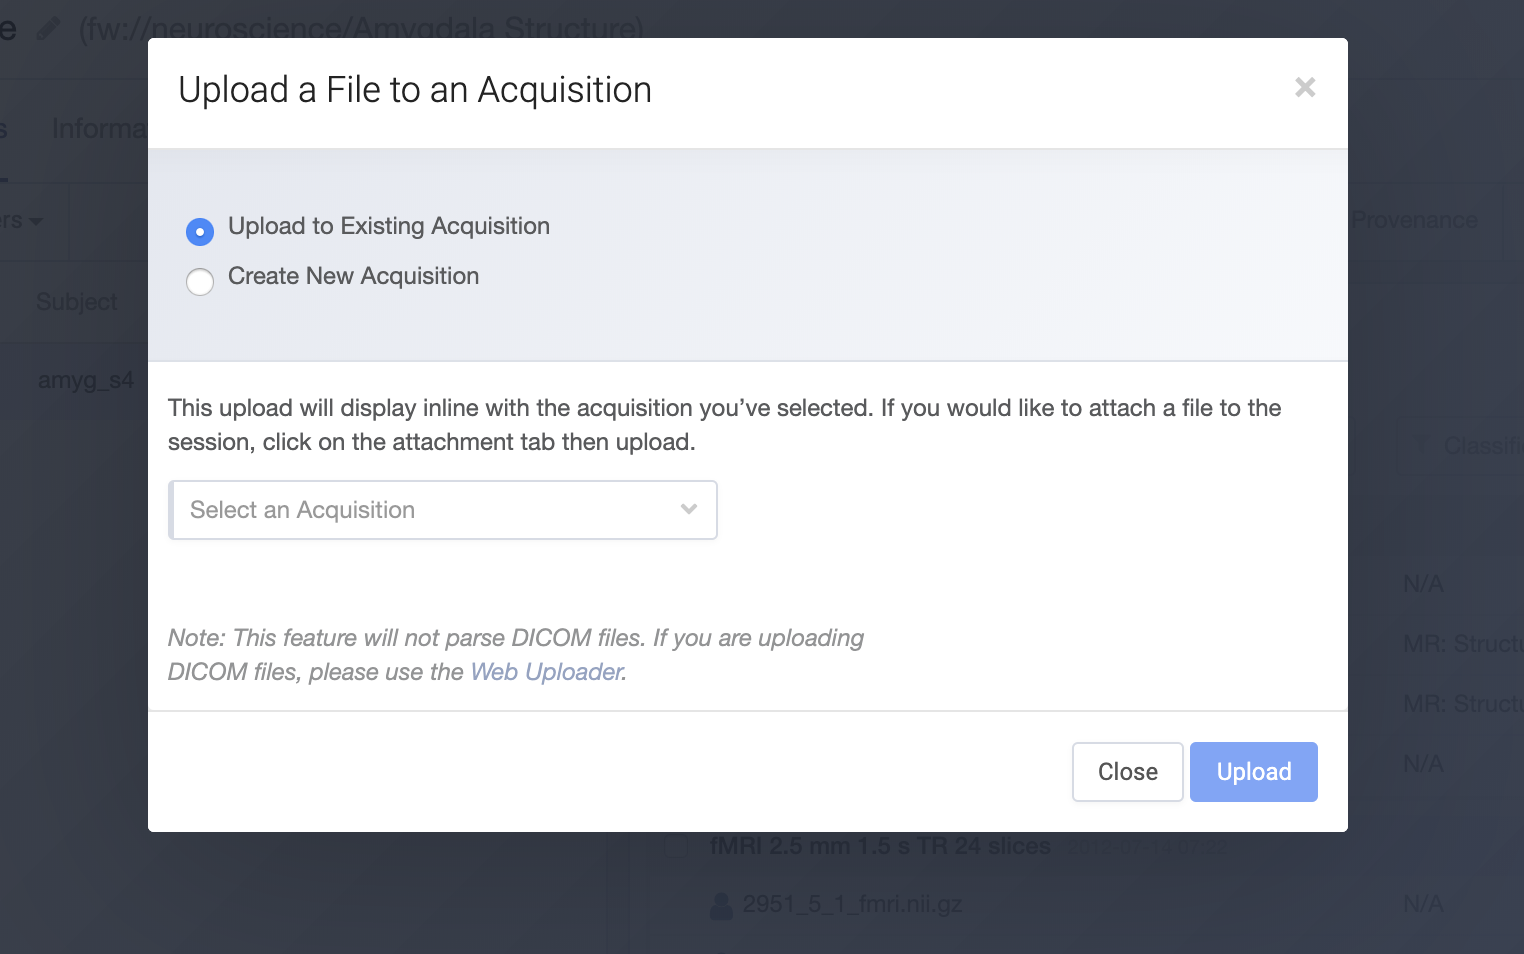1524x954 pixels.
Task: Select the 2951_5_1_fmri.nii.gz file name
Action: (x=852, y=904)
